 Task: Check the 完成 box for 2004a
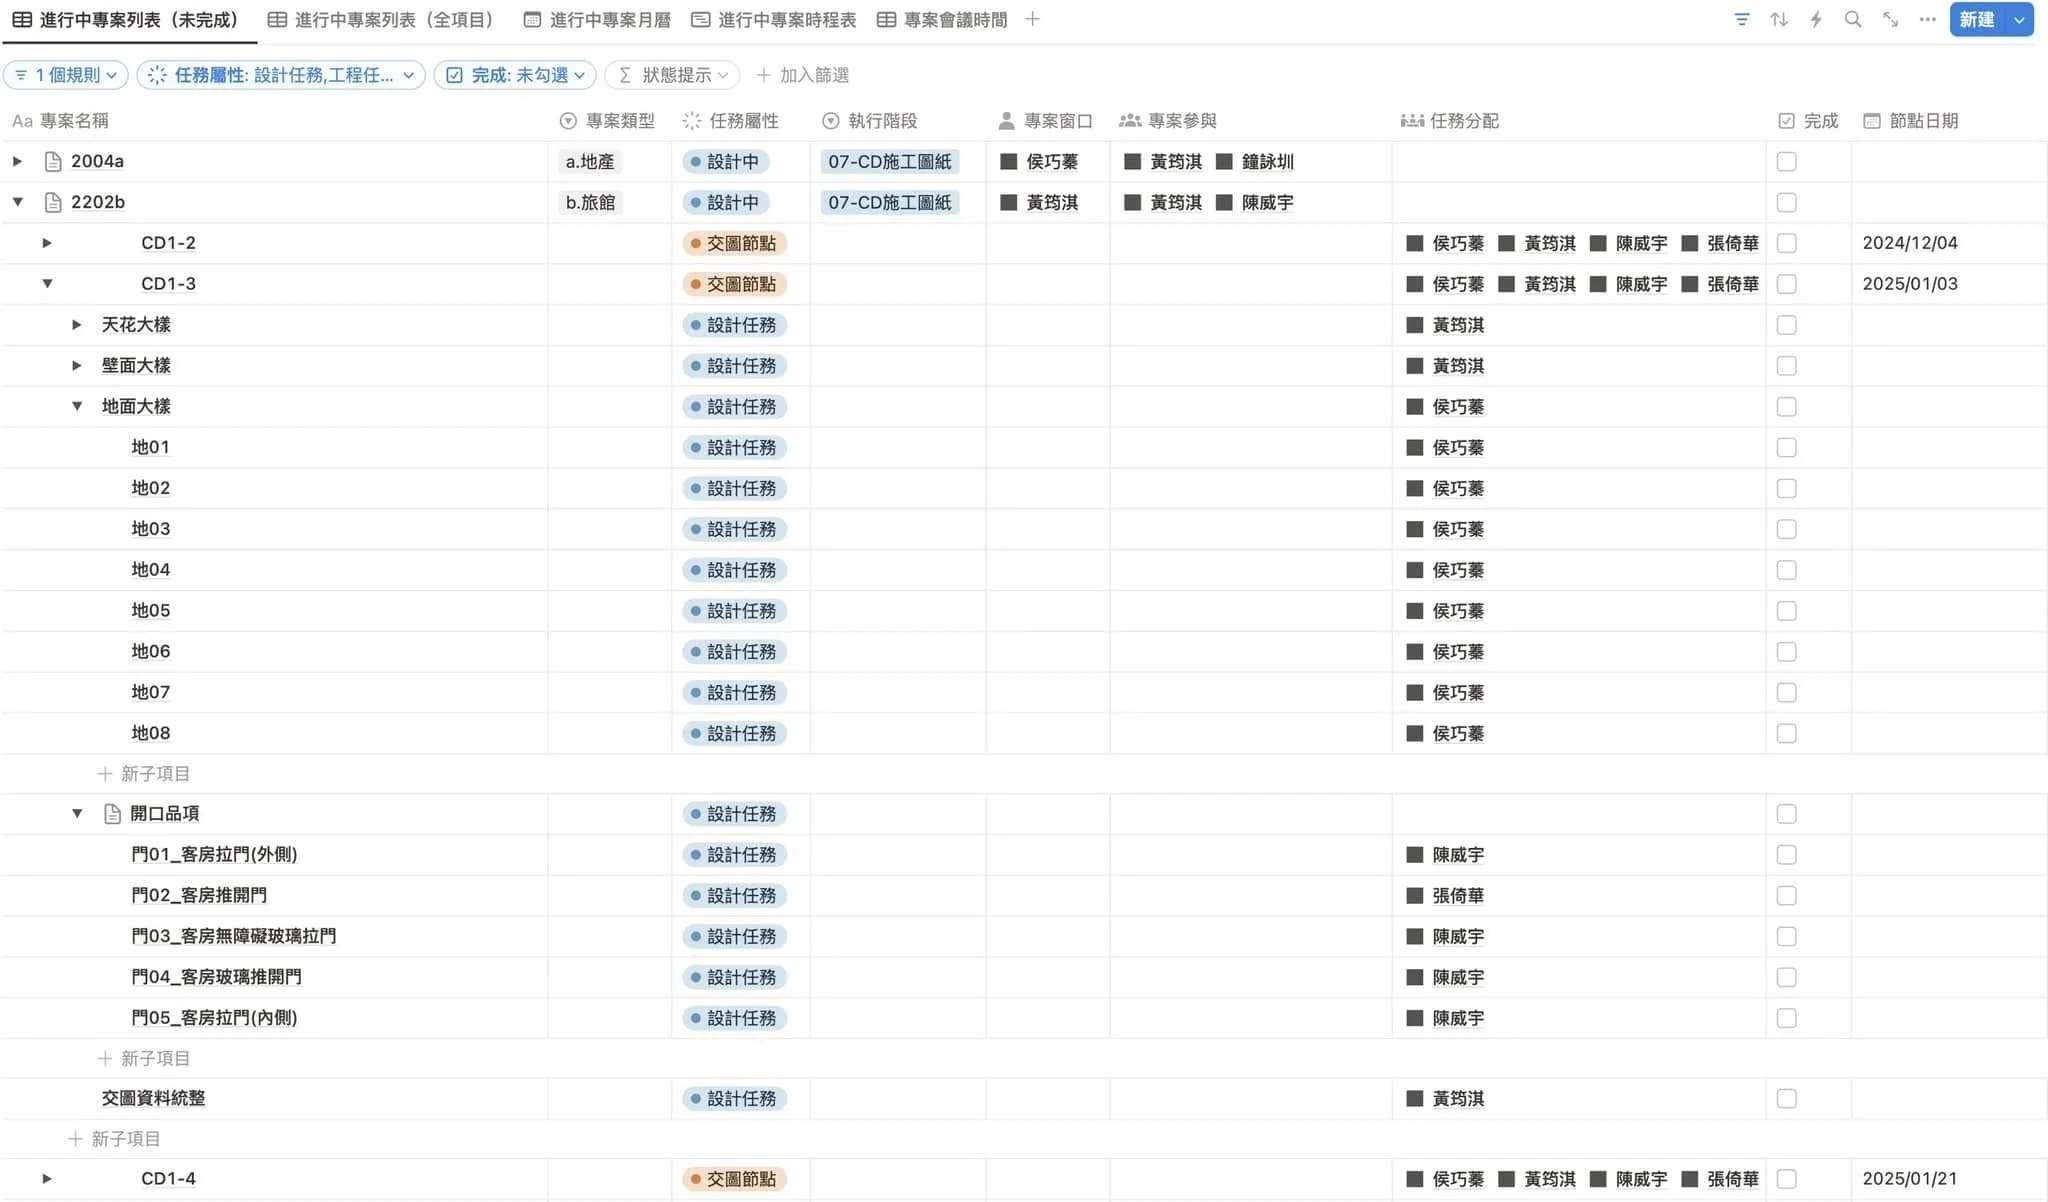click(1787, 162)
